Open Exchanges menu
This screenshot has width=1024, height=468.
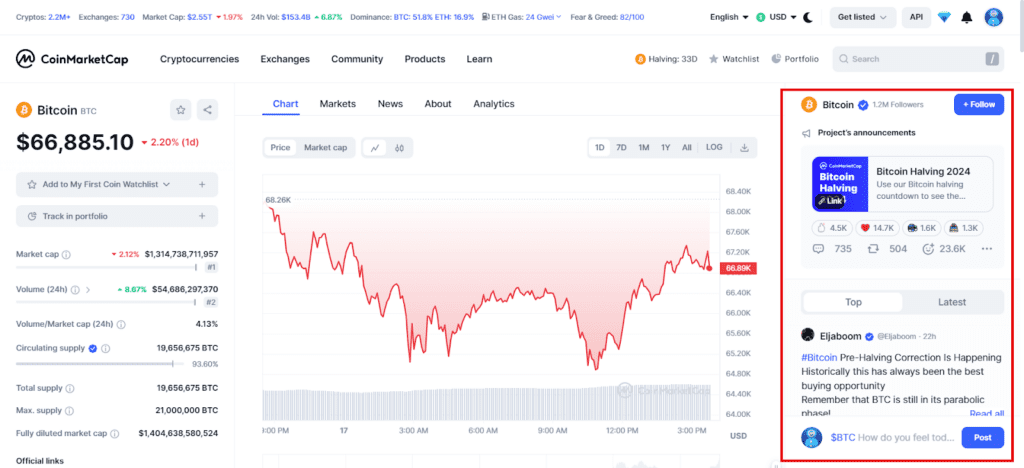click(285, 59)
